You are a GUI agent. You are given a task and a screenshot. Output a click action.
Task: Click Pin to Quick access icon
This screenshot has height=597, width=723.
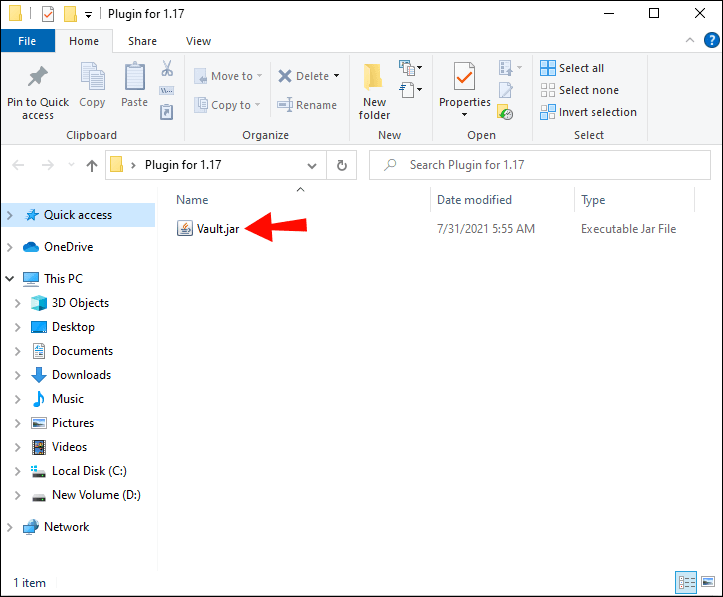(x=38, y=77)
